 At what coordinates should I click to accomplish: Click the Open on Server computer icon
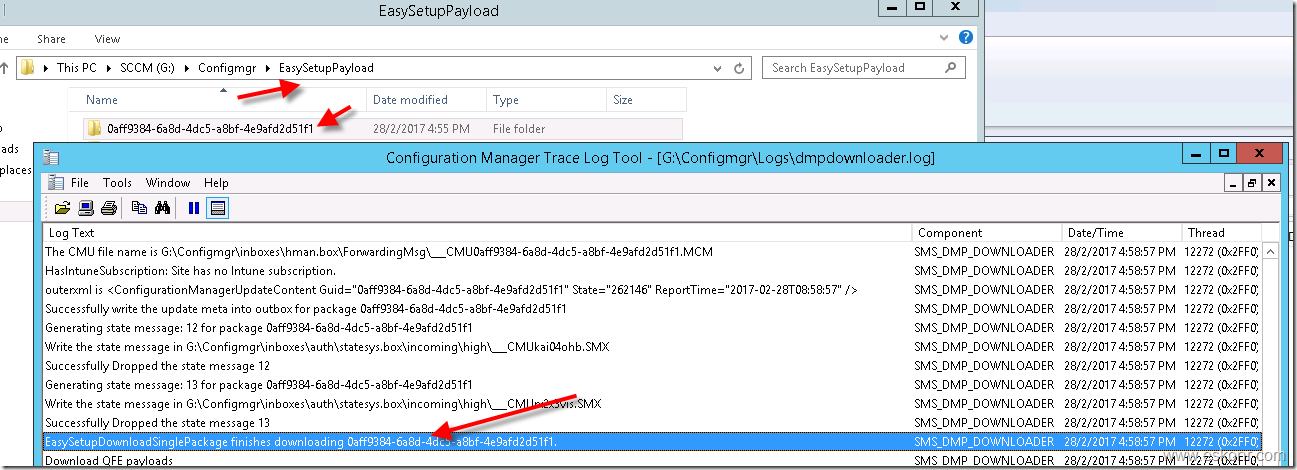[x=86, y=208]
